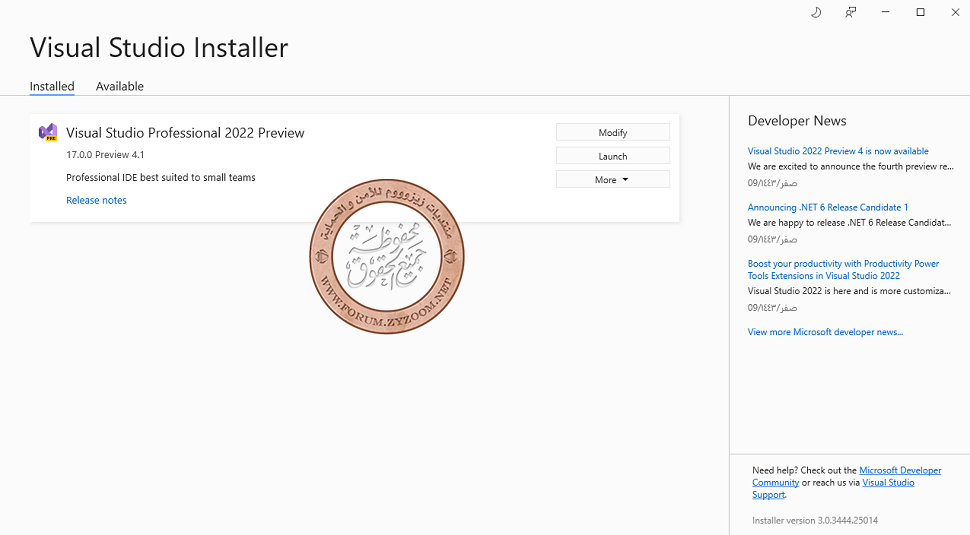Open the Release notes link
Image resolution: width=970 pixels, height=535 pixels.
point(97,200)
